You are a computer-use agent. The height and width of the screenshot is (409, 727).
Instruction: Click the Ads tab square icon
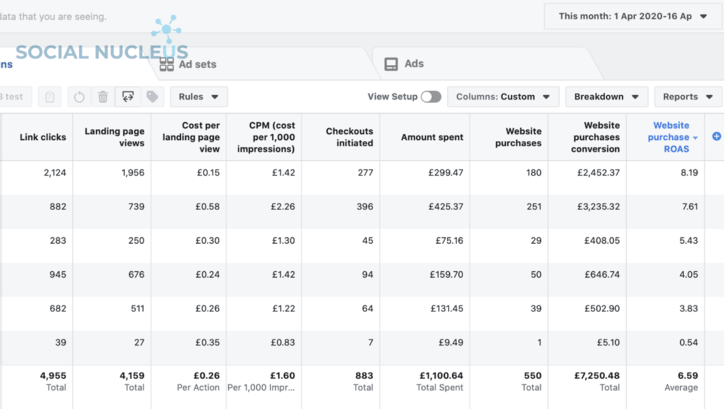(391, 64)
